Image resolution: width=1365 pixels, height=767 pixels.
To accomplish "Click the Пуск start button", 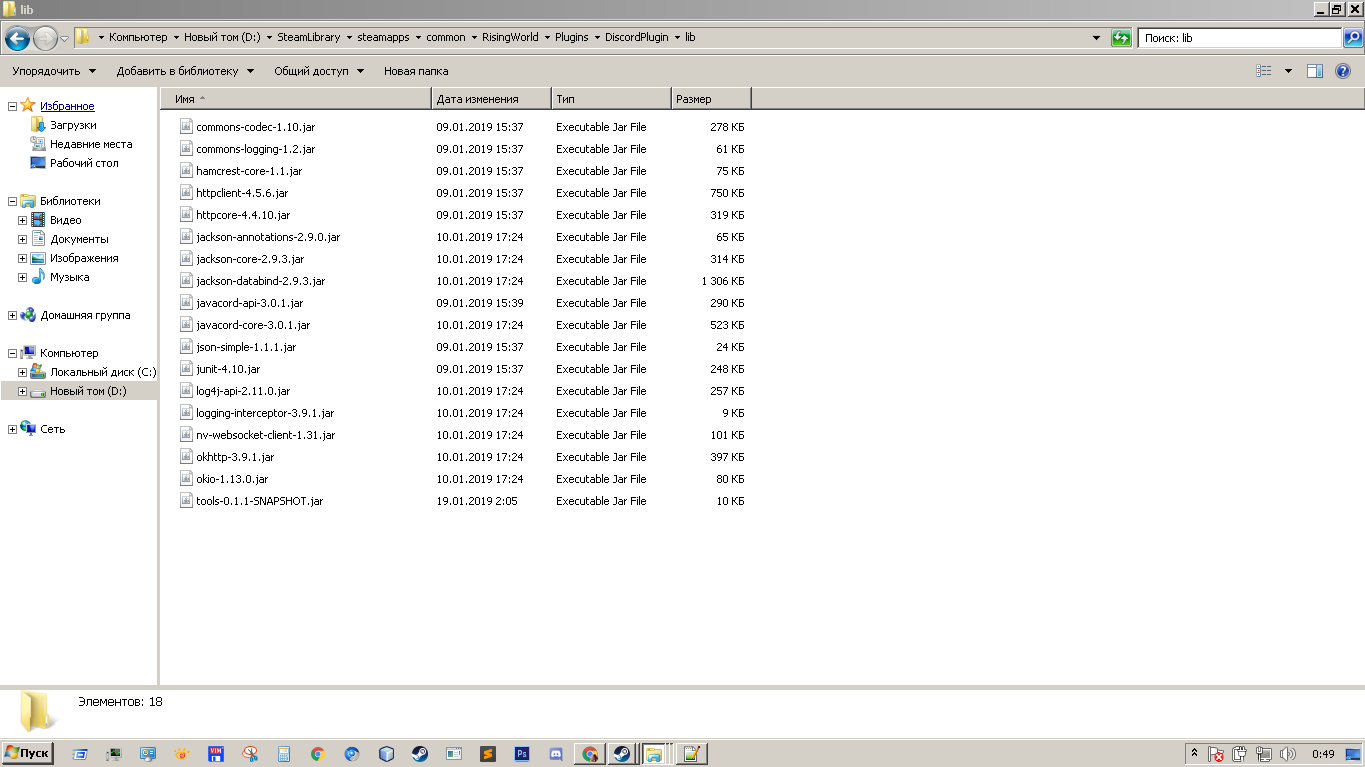I will (x=28, y=753).
